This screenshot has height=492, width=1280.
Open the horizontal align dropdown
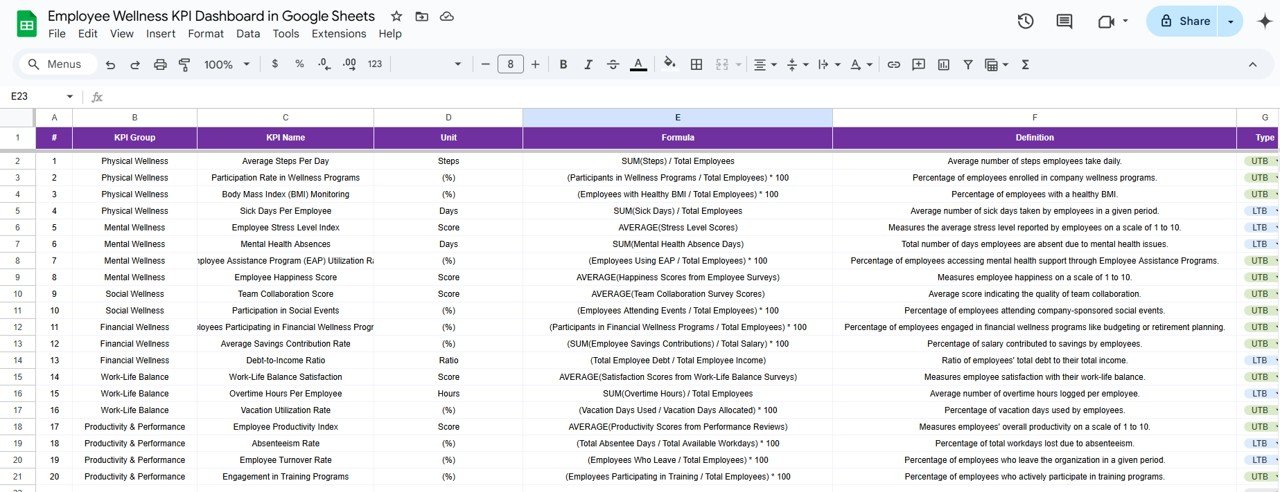pos(765,64)
